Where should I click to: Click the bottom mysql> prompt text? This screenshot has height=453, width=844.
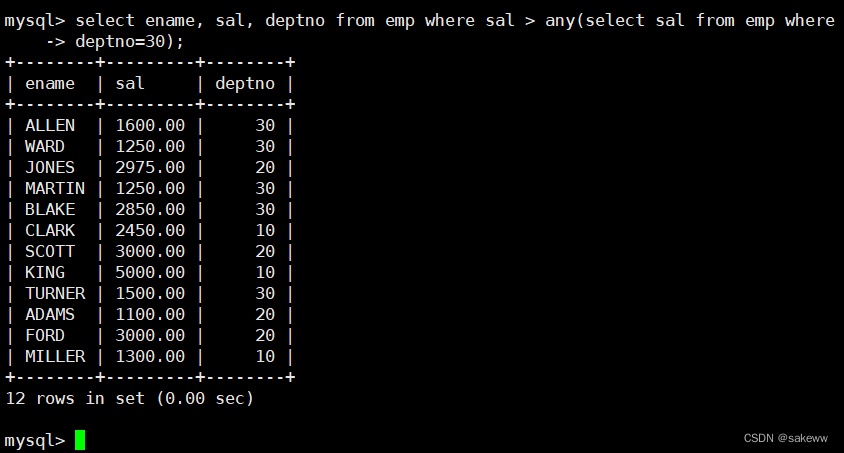[x=35, y=440]
